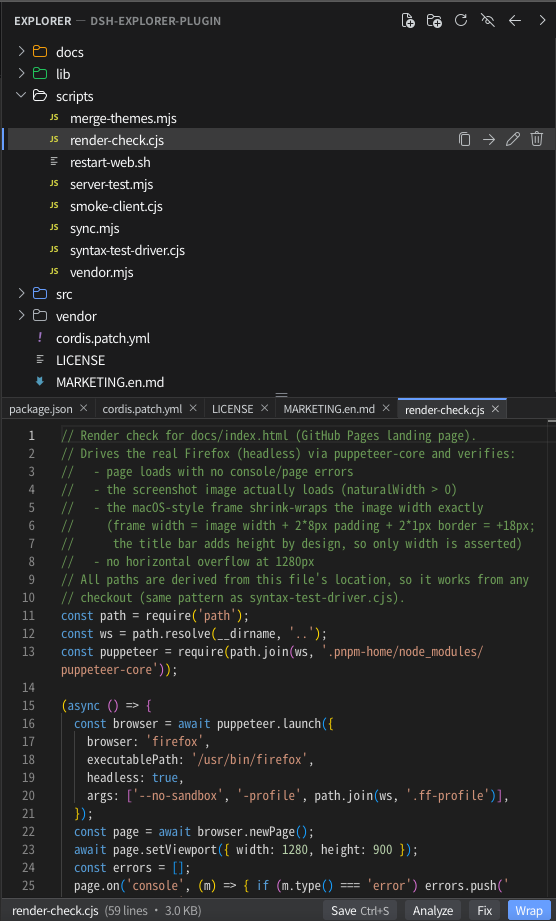This screenshot has width=556, height=921.
Task: Delete render-check.cjs using the trash icon
Action: (x=537, y=139)
